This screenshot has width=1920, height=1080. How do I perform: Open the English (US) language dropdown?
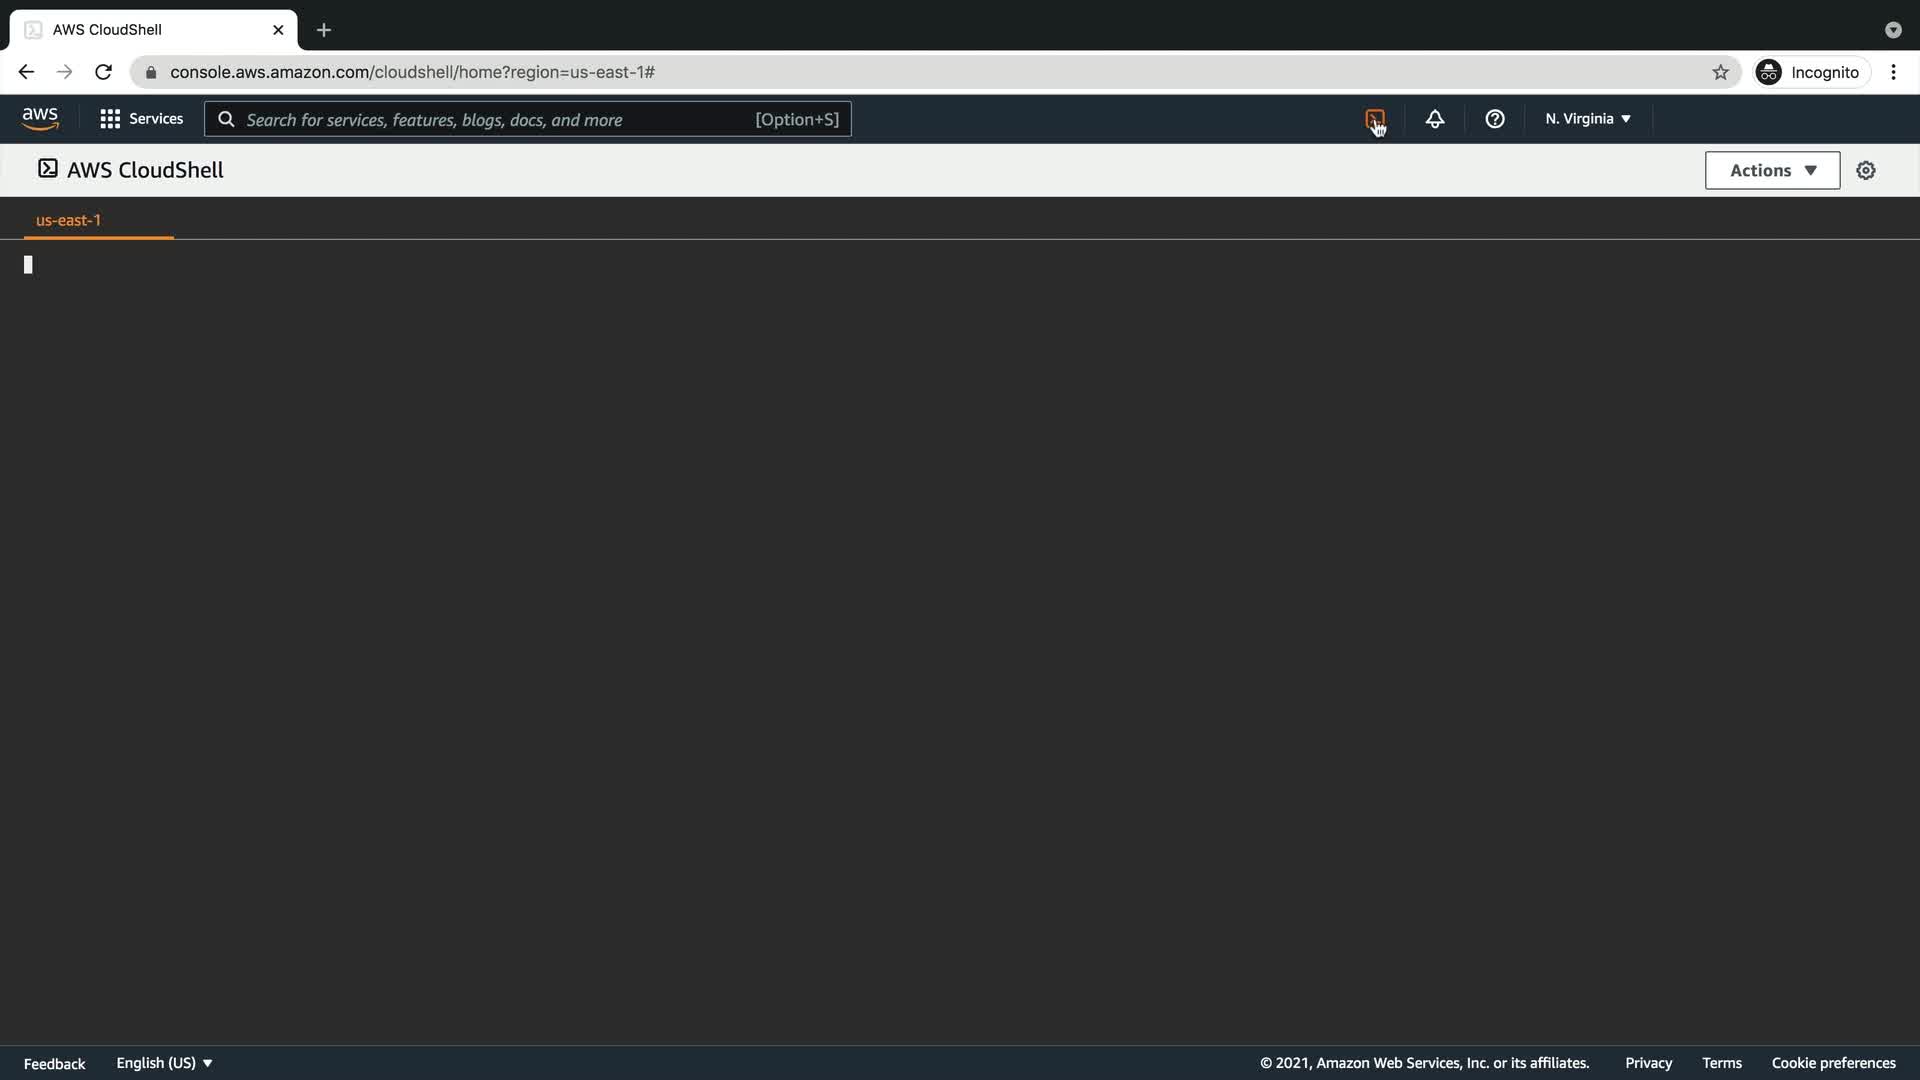pyautogui.click(x=164, y=1063)
